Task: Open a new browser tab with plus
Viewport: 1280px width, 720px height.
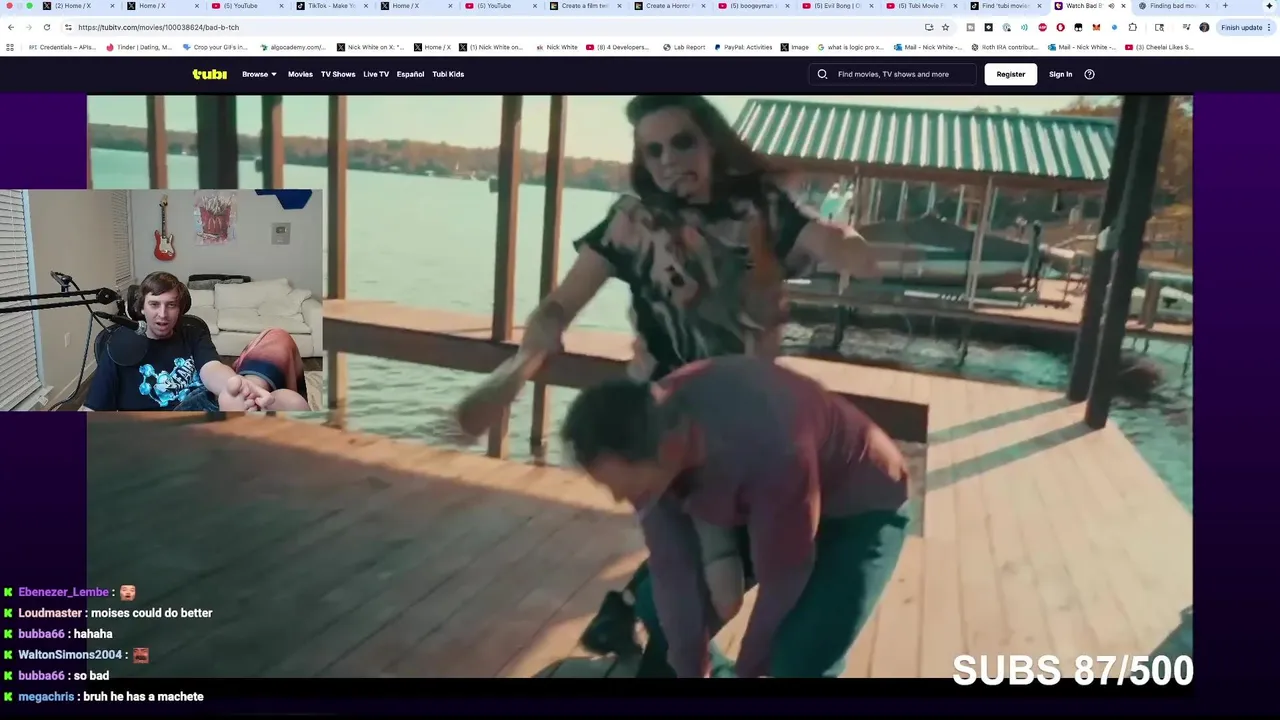Action: point(1225,6)
